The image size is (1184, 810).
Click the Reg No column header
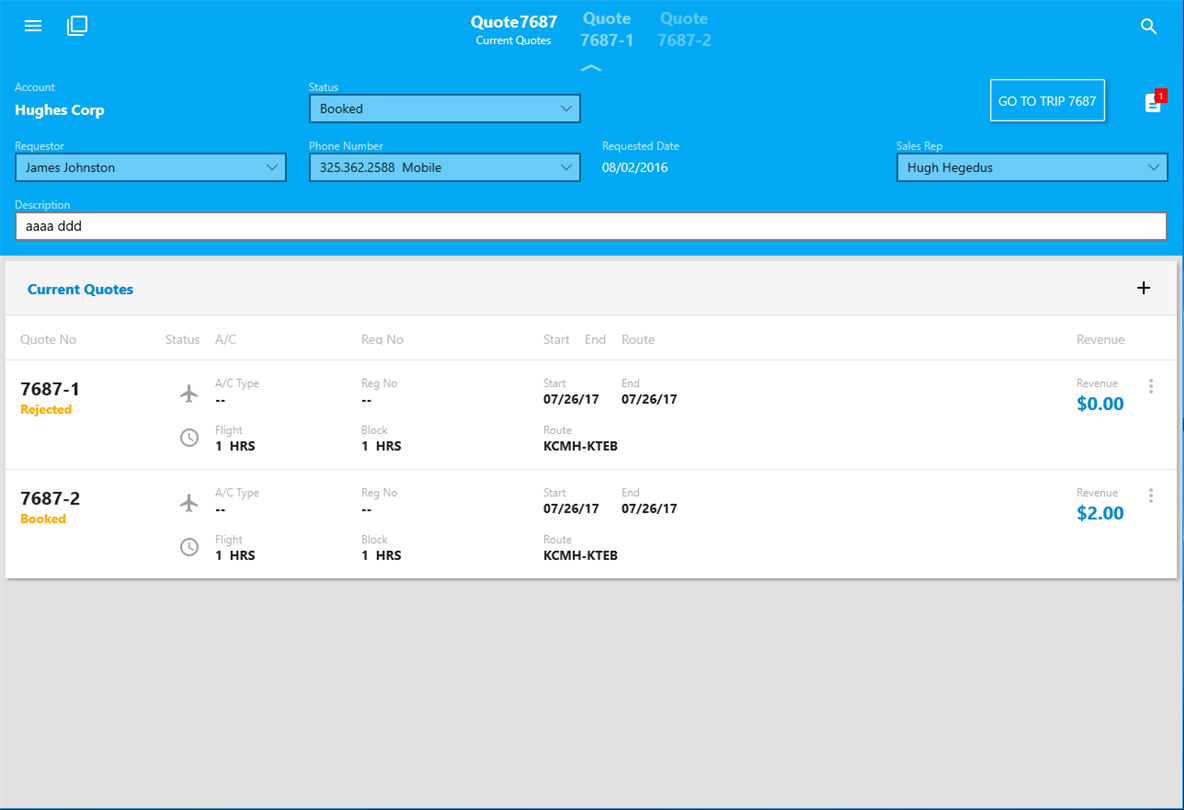pyautogui.click(x=382, y=340)
